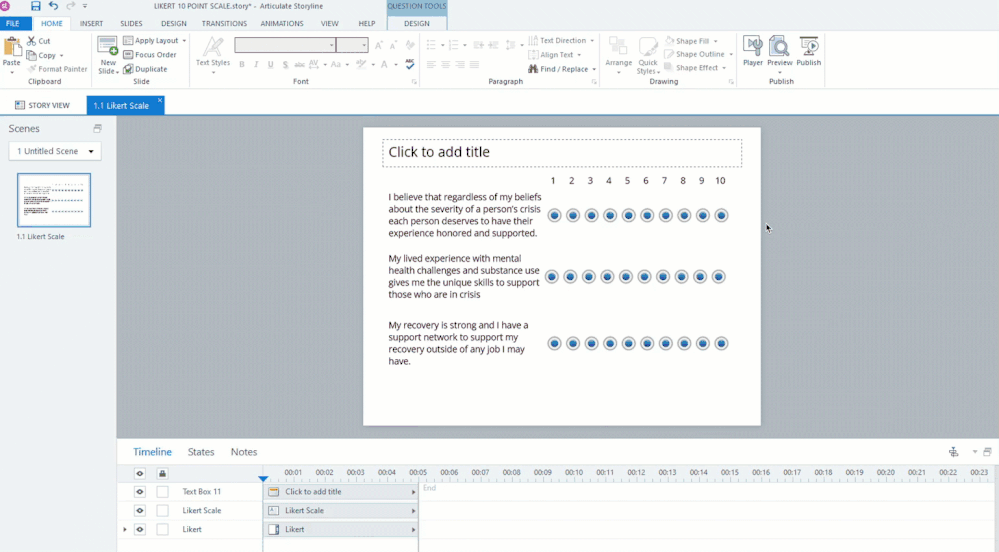Toggle lock checkbox for Likert Scale row
The width and height of the screenshot is (999, 552).
click(x=162, y=511)
